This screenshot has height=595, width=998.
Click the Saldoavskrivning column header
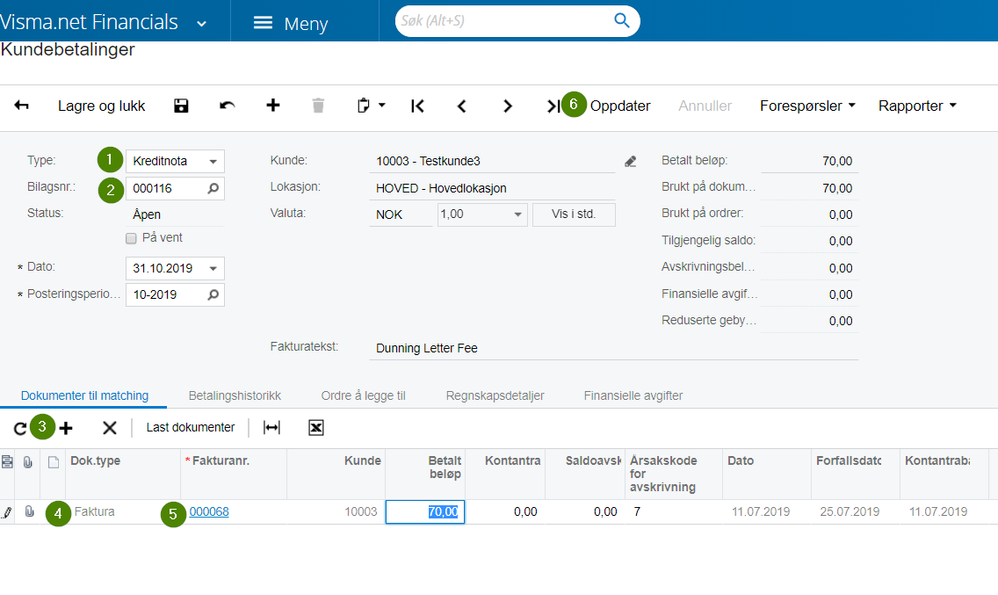point(585,473)
